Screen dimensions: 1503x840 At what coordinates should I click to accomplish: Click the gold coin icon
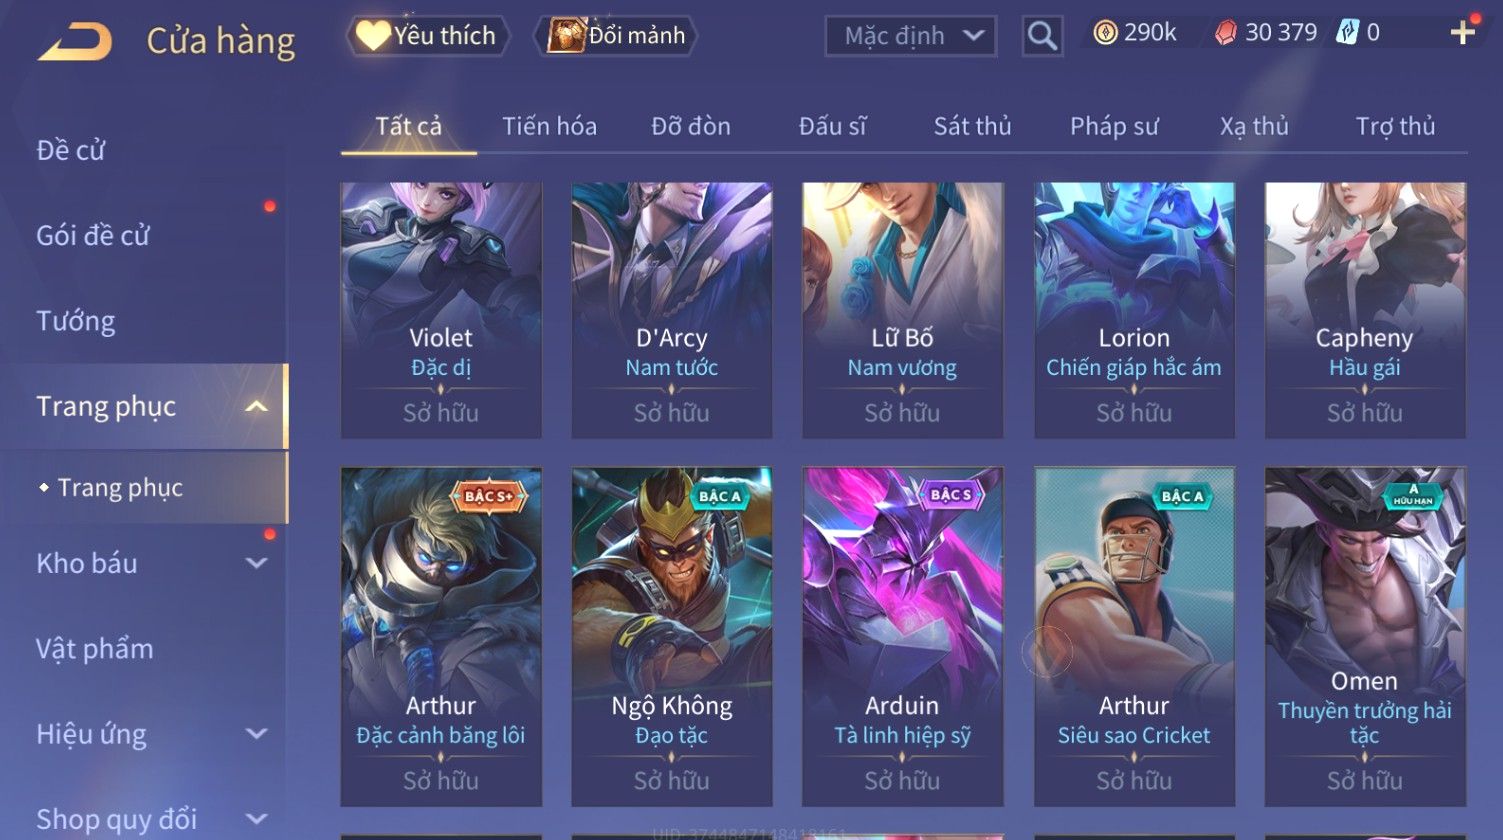coord(1105,33)
